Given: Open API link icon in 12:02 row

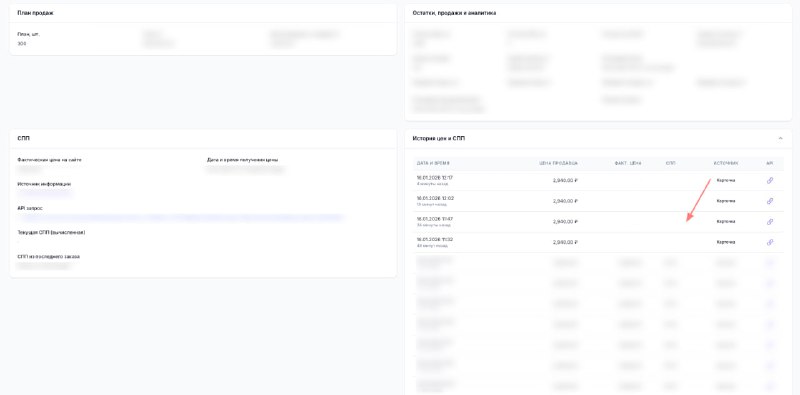Looking at the screenshot, I should [770, 201].
